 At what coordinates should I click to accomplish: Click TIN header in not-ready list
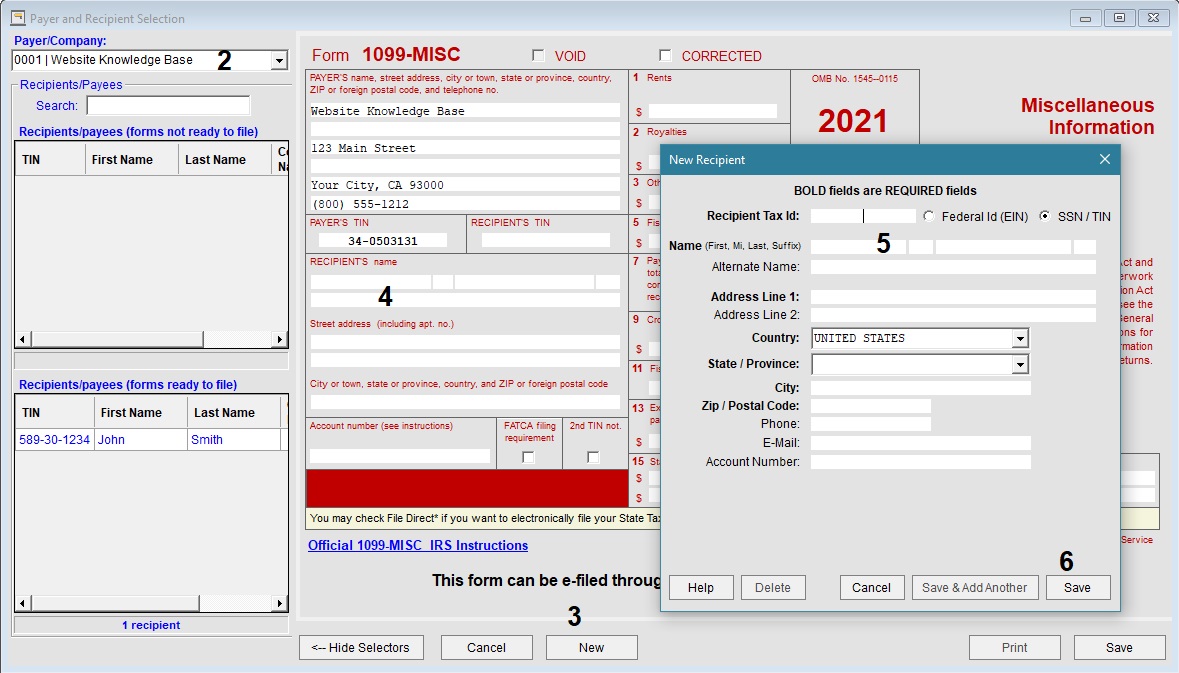(x=50, y=159)
